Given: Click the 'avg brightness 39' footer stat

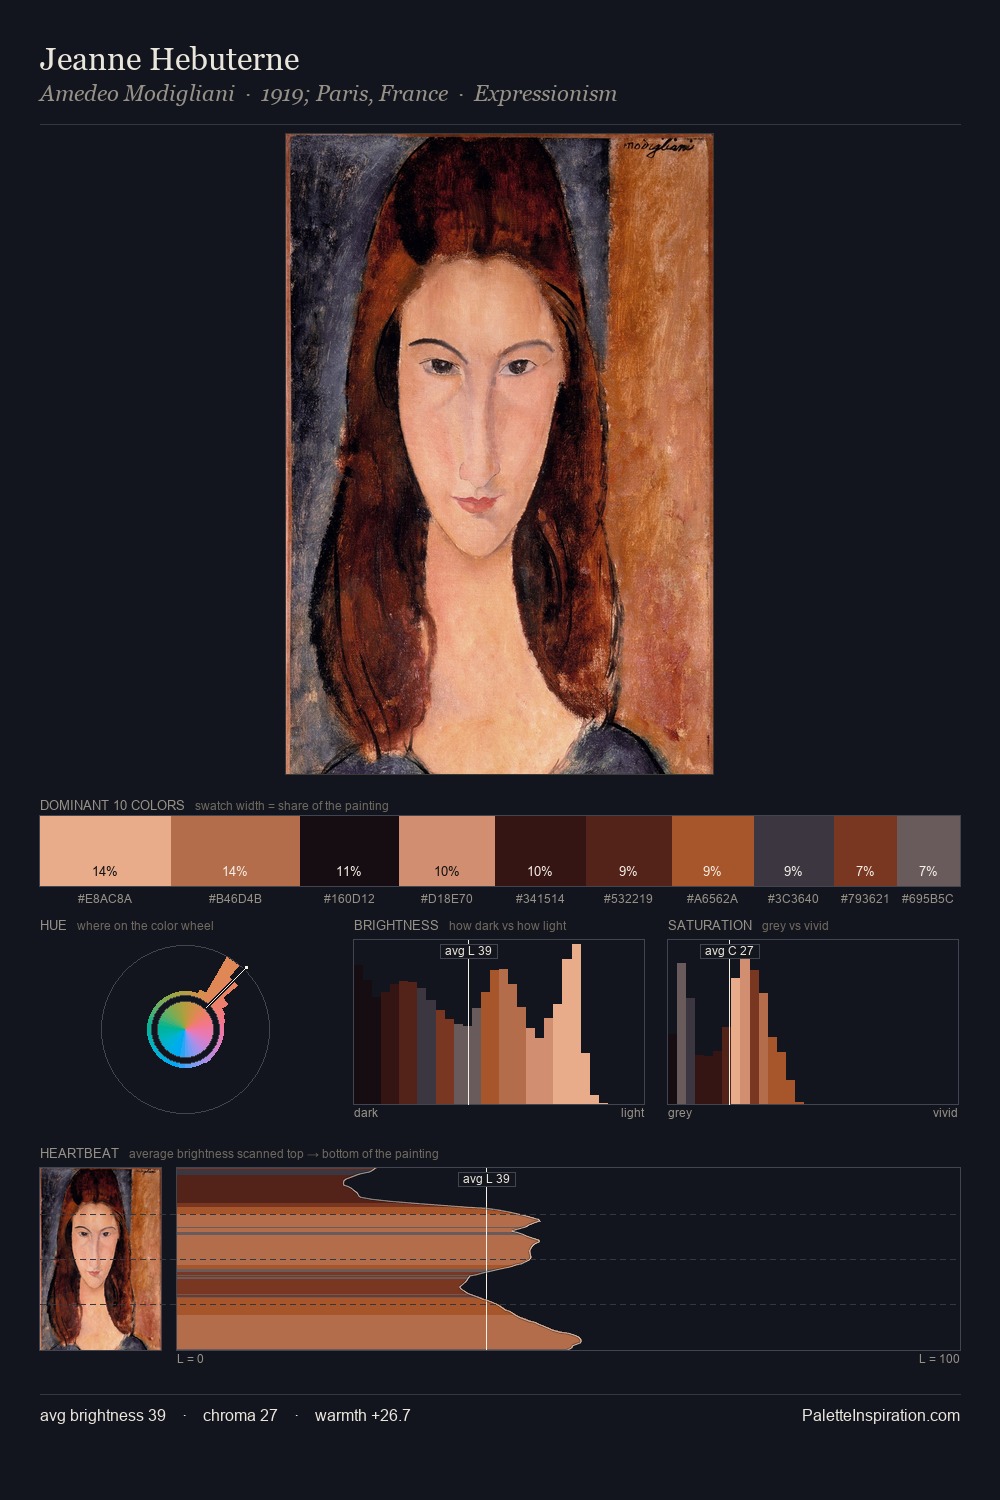Looking at the screenshot, I should coord(103,1415).
